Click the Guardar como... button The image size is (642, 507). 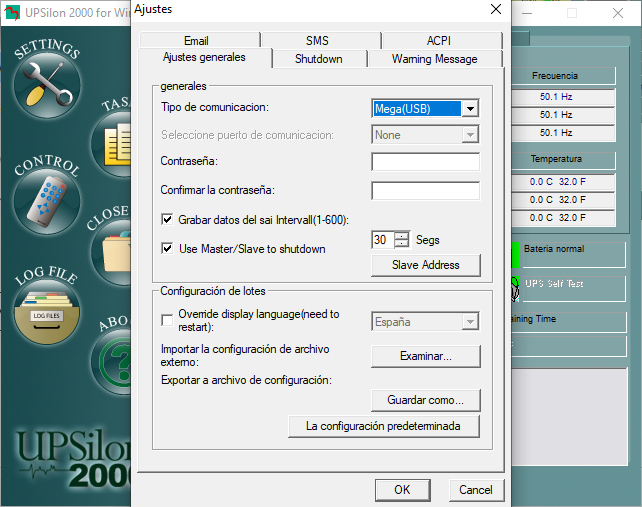(426, 400)
